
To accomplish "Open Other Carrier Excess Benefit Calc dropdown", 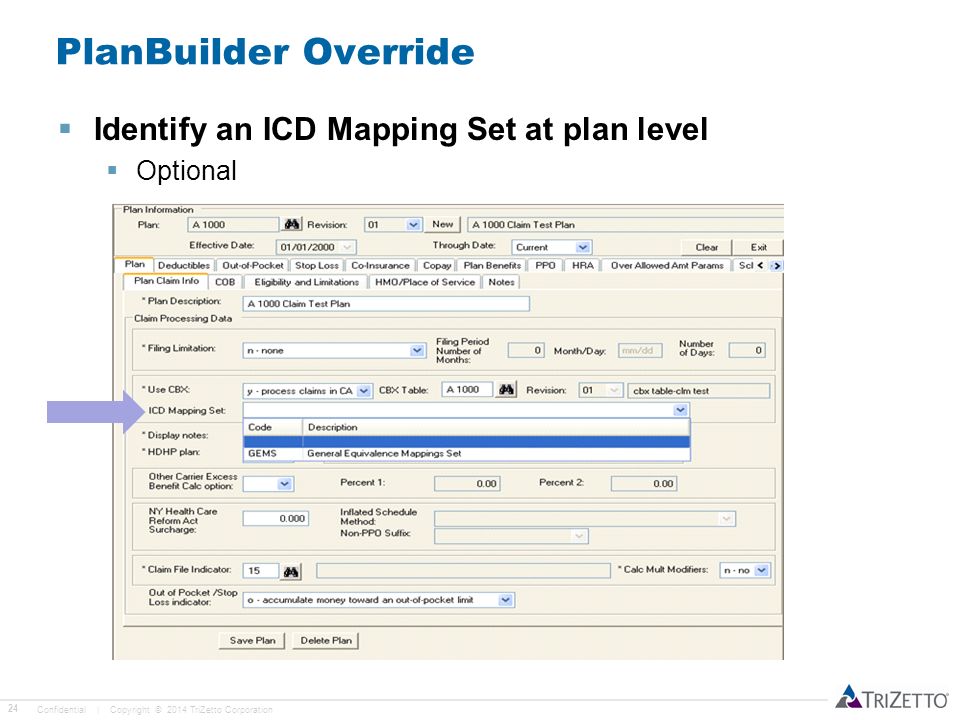I will coord(284,484).
